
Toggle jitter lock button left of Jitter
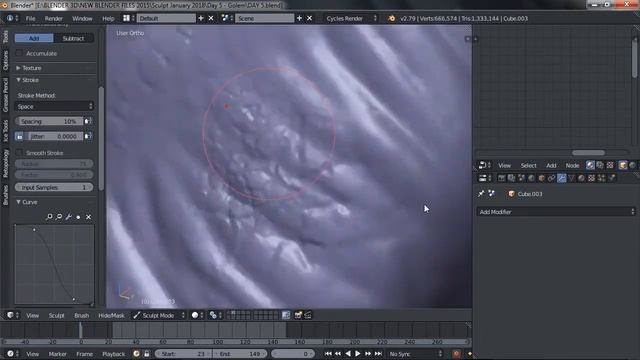(x=19, y=136)
